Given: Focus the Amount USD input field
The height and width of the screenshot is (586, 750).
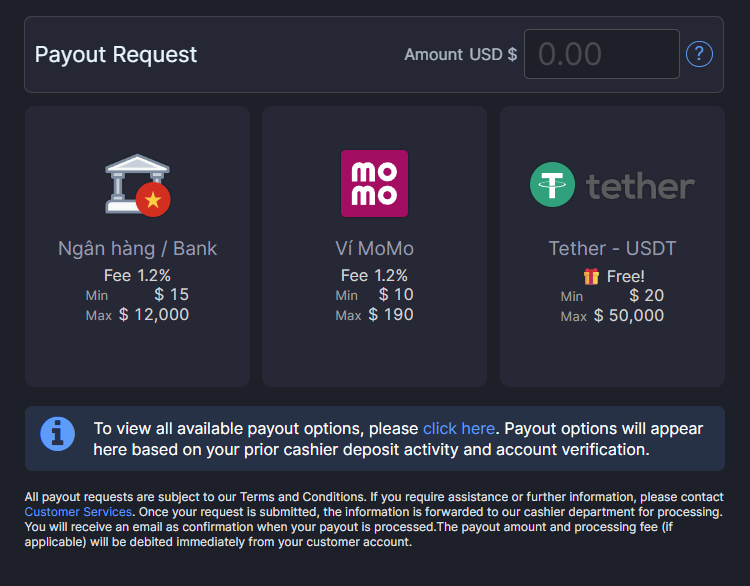Looking at the screenshot, I should tap(601, 54).
